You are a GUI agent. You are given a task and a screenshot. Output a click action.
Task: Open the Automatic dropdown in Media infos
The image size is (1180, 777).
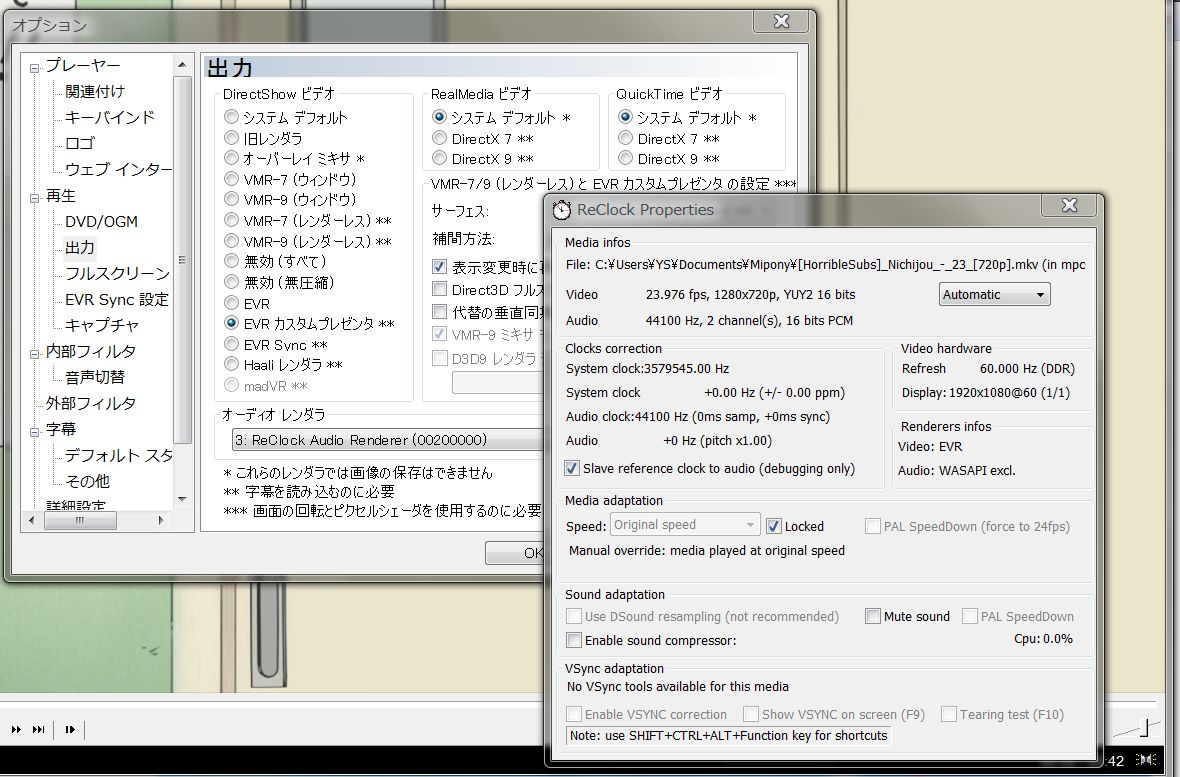pyautogui.click(x=994, y=294)
